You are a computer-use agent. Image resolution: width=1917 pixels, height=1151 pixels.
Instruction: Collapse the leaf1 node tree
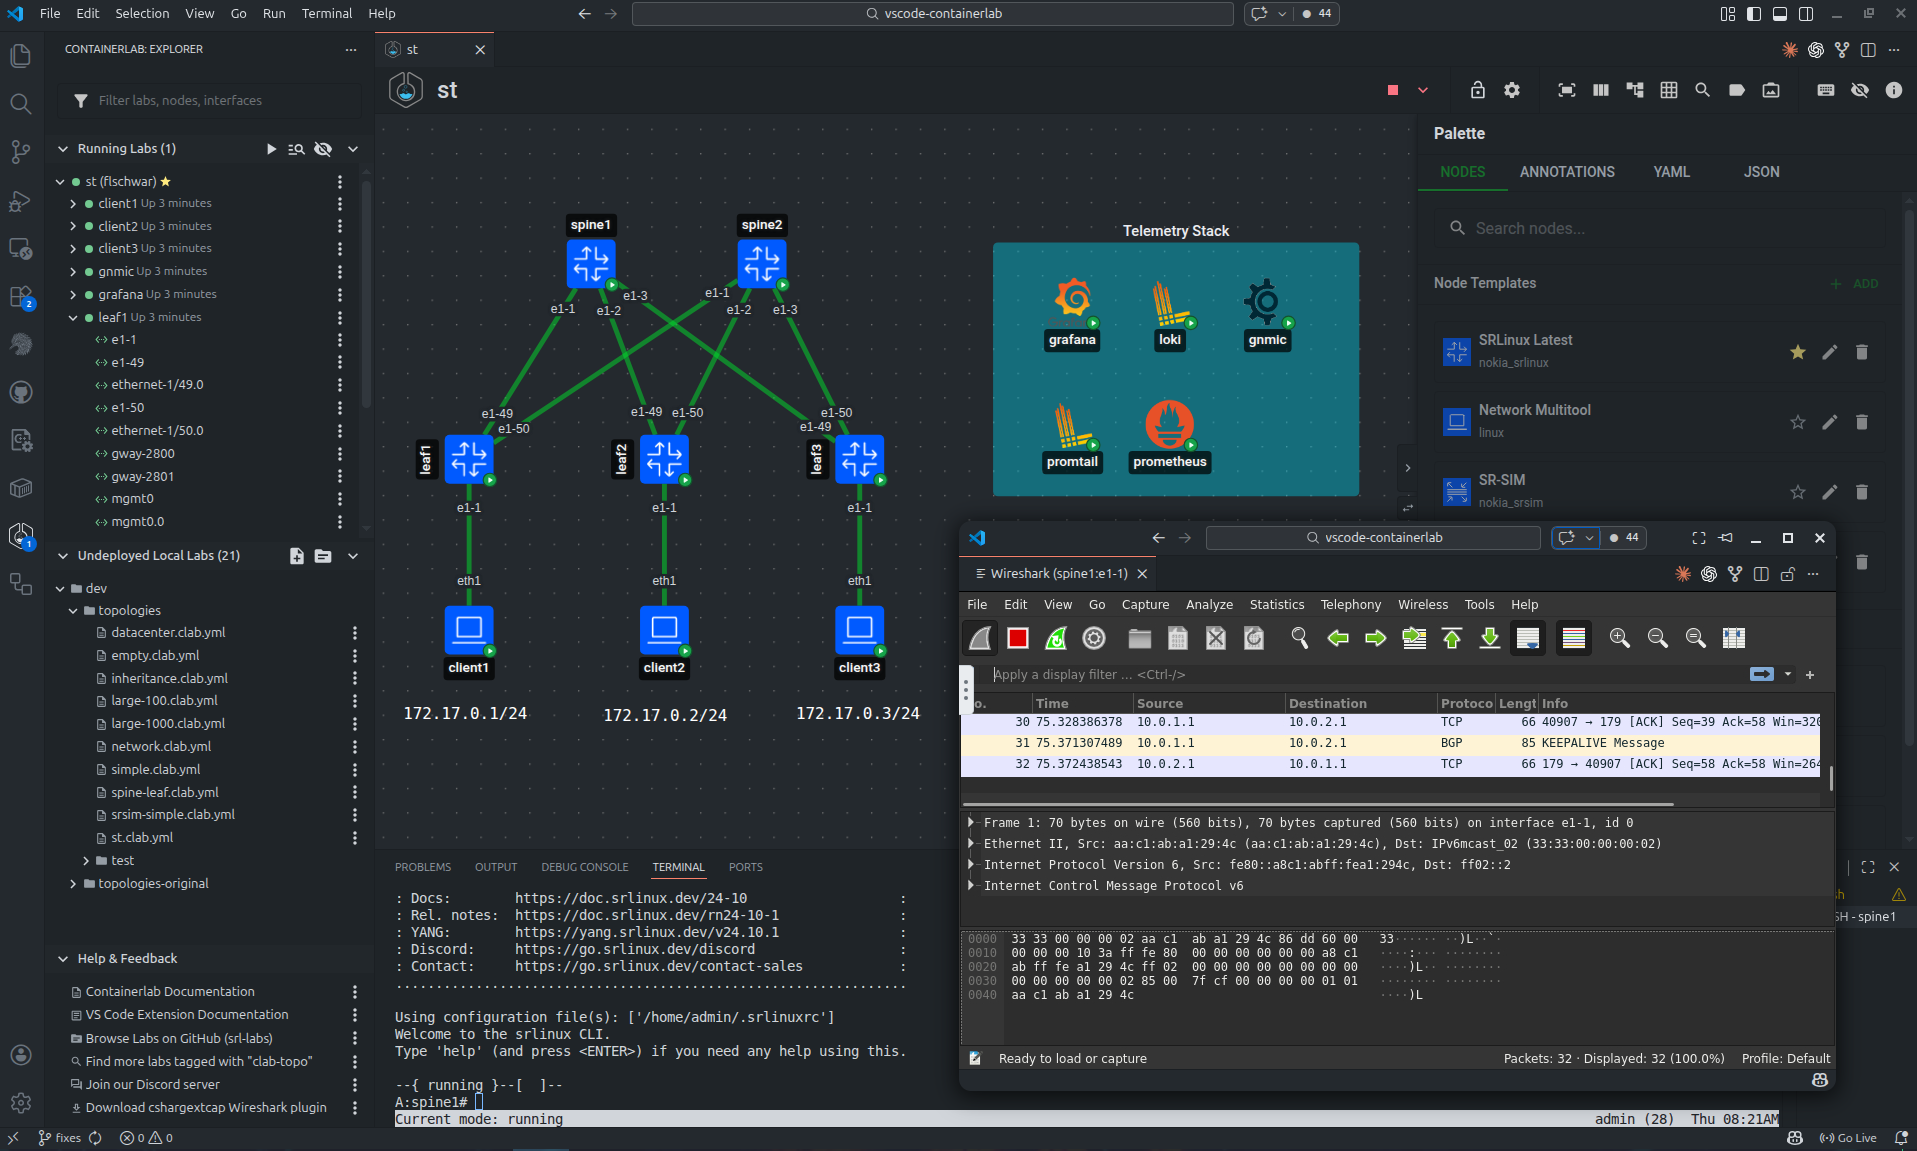coord(73,318)
